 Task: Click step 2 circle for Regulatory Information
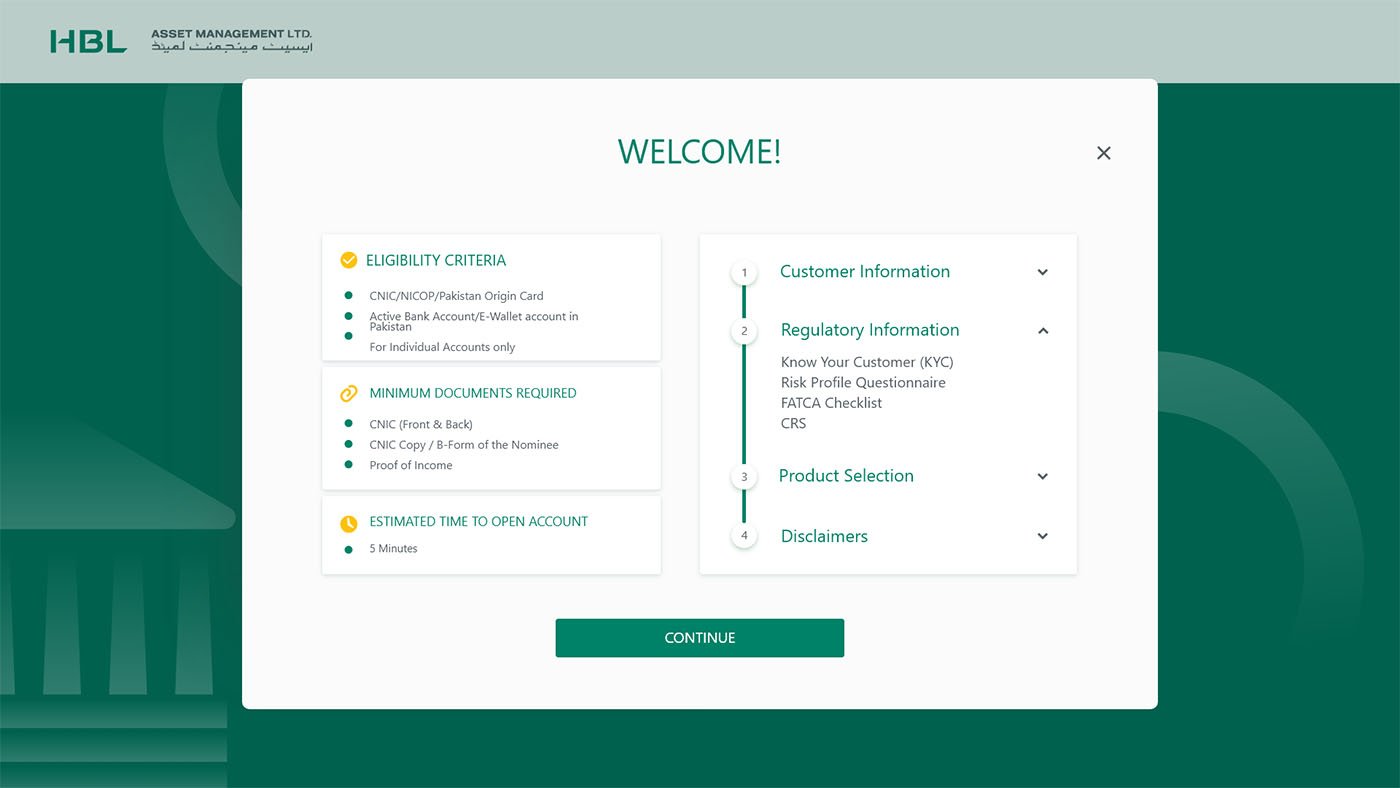point(744,331)
